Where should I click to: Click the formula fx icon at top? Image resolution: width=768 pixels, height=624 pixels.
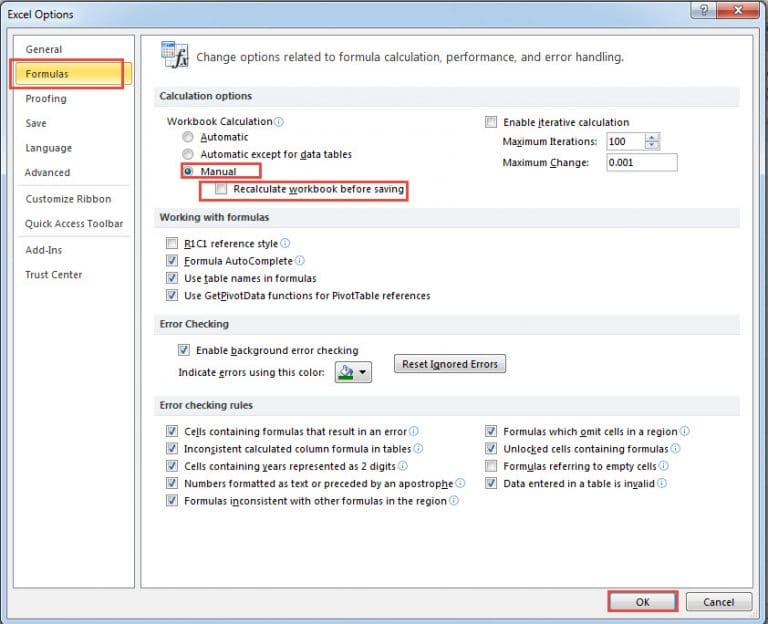174,55
